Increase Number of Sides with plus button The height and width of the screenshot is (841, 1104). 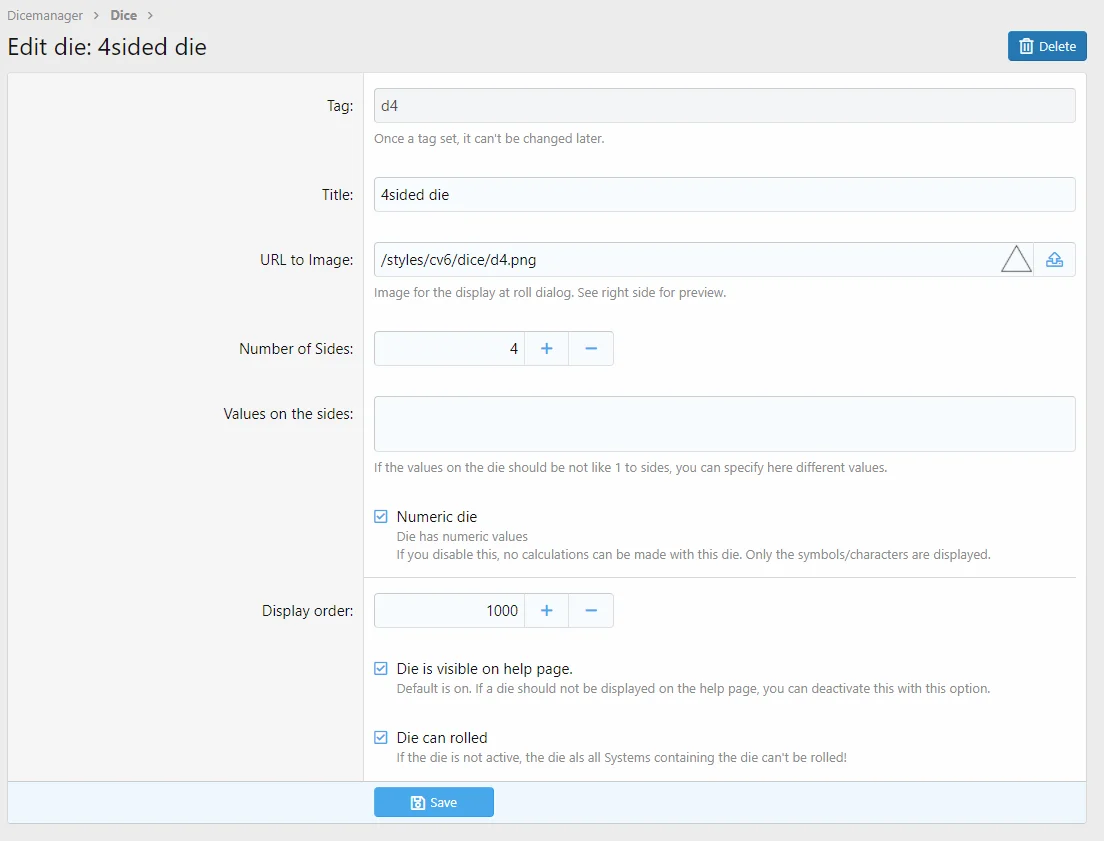(546, 349)
